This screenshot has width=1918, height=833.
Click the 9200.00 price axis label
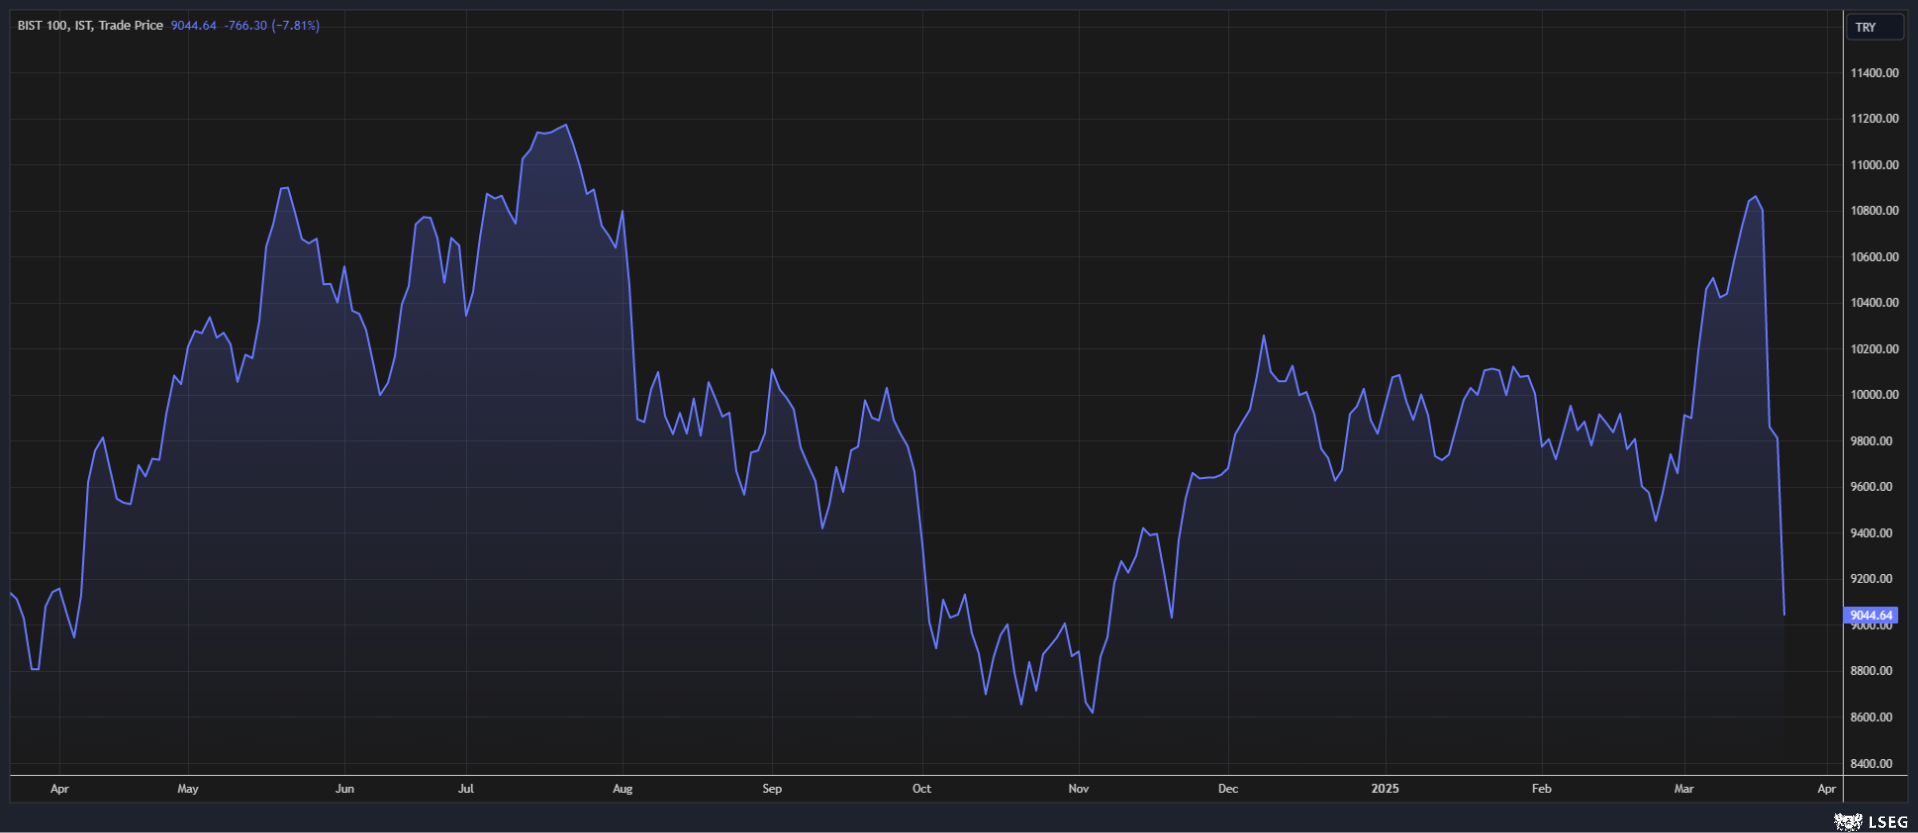(1871, 579)
